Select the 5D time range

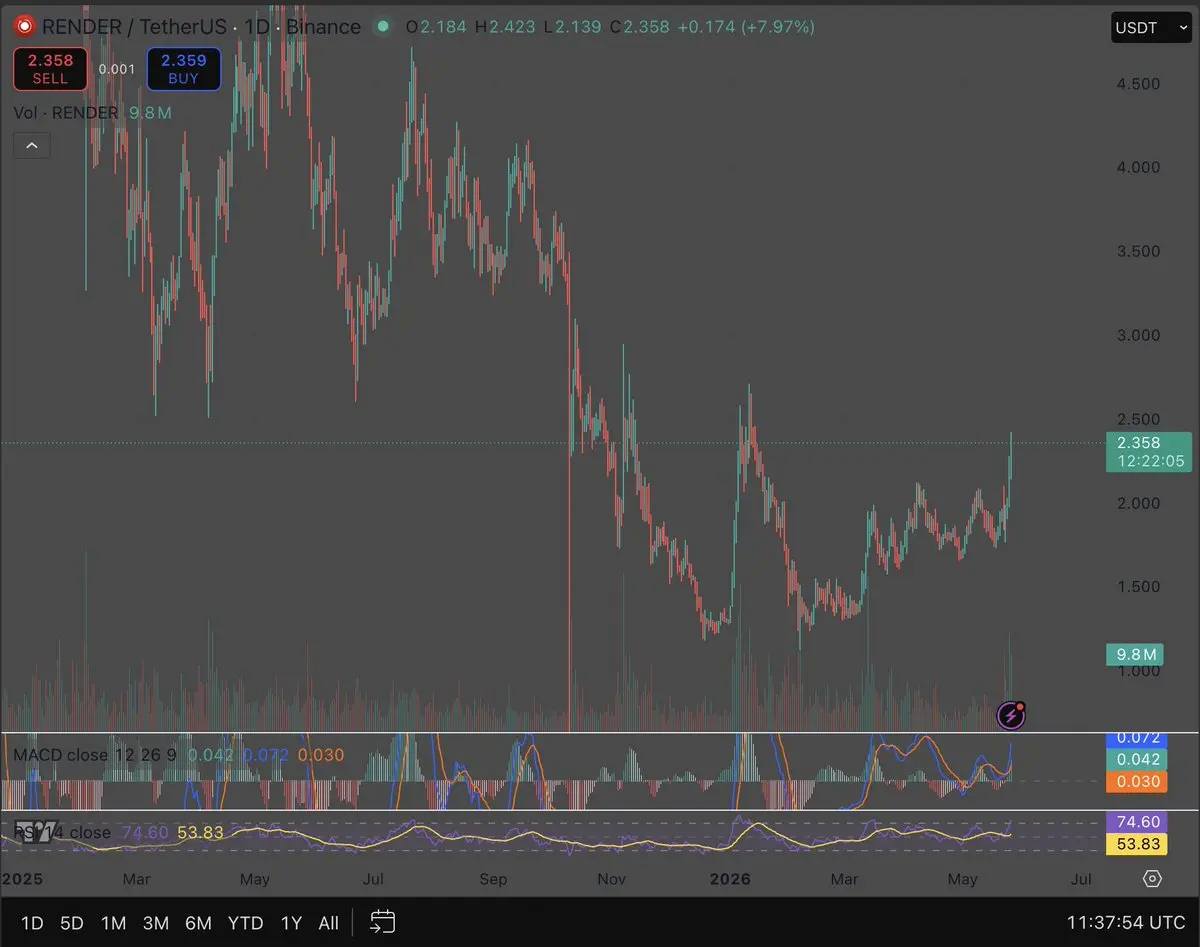tap(72, 923)
